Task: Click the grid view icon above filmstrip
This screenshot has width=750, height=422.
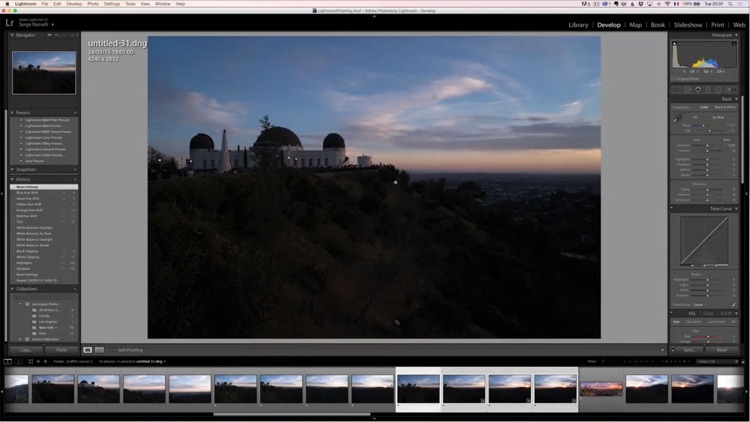Action: [30, 361]
